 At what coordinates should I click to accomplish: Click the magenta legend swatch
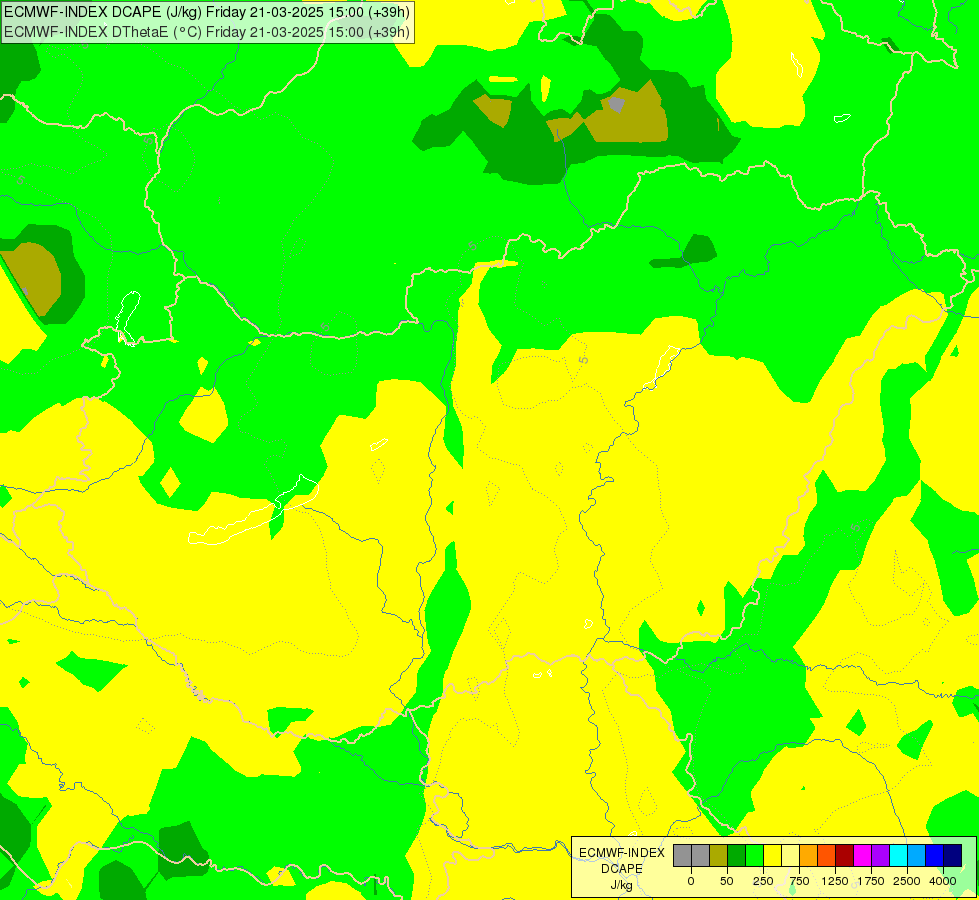click(863, 855)
